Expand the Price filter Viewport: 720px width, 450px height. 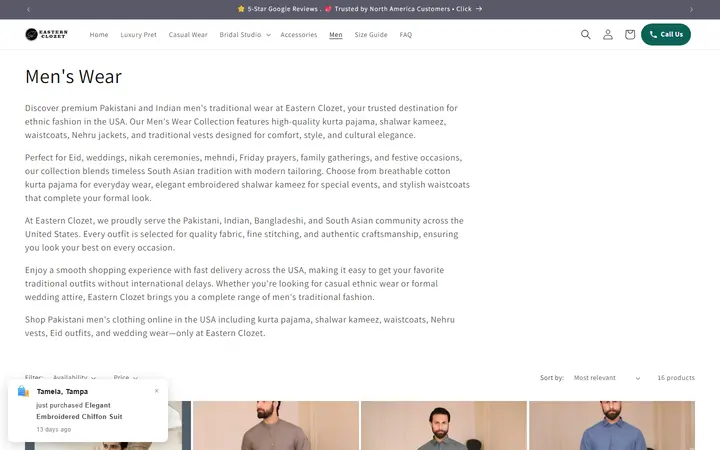pyautogui.click(x=125, y=377)
